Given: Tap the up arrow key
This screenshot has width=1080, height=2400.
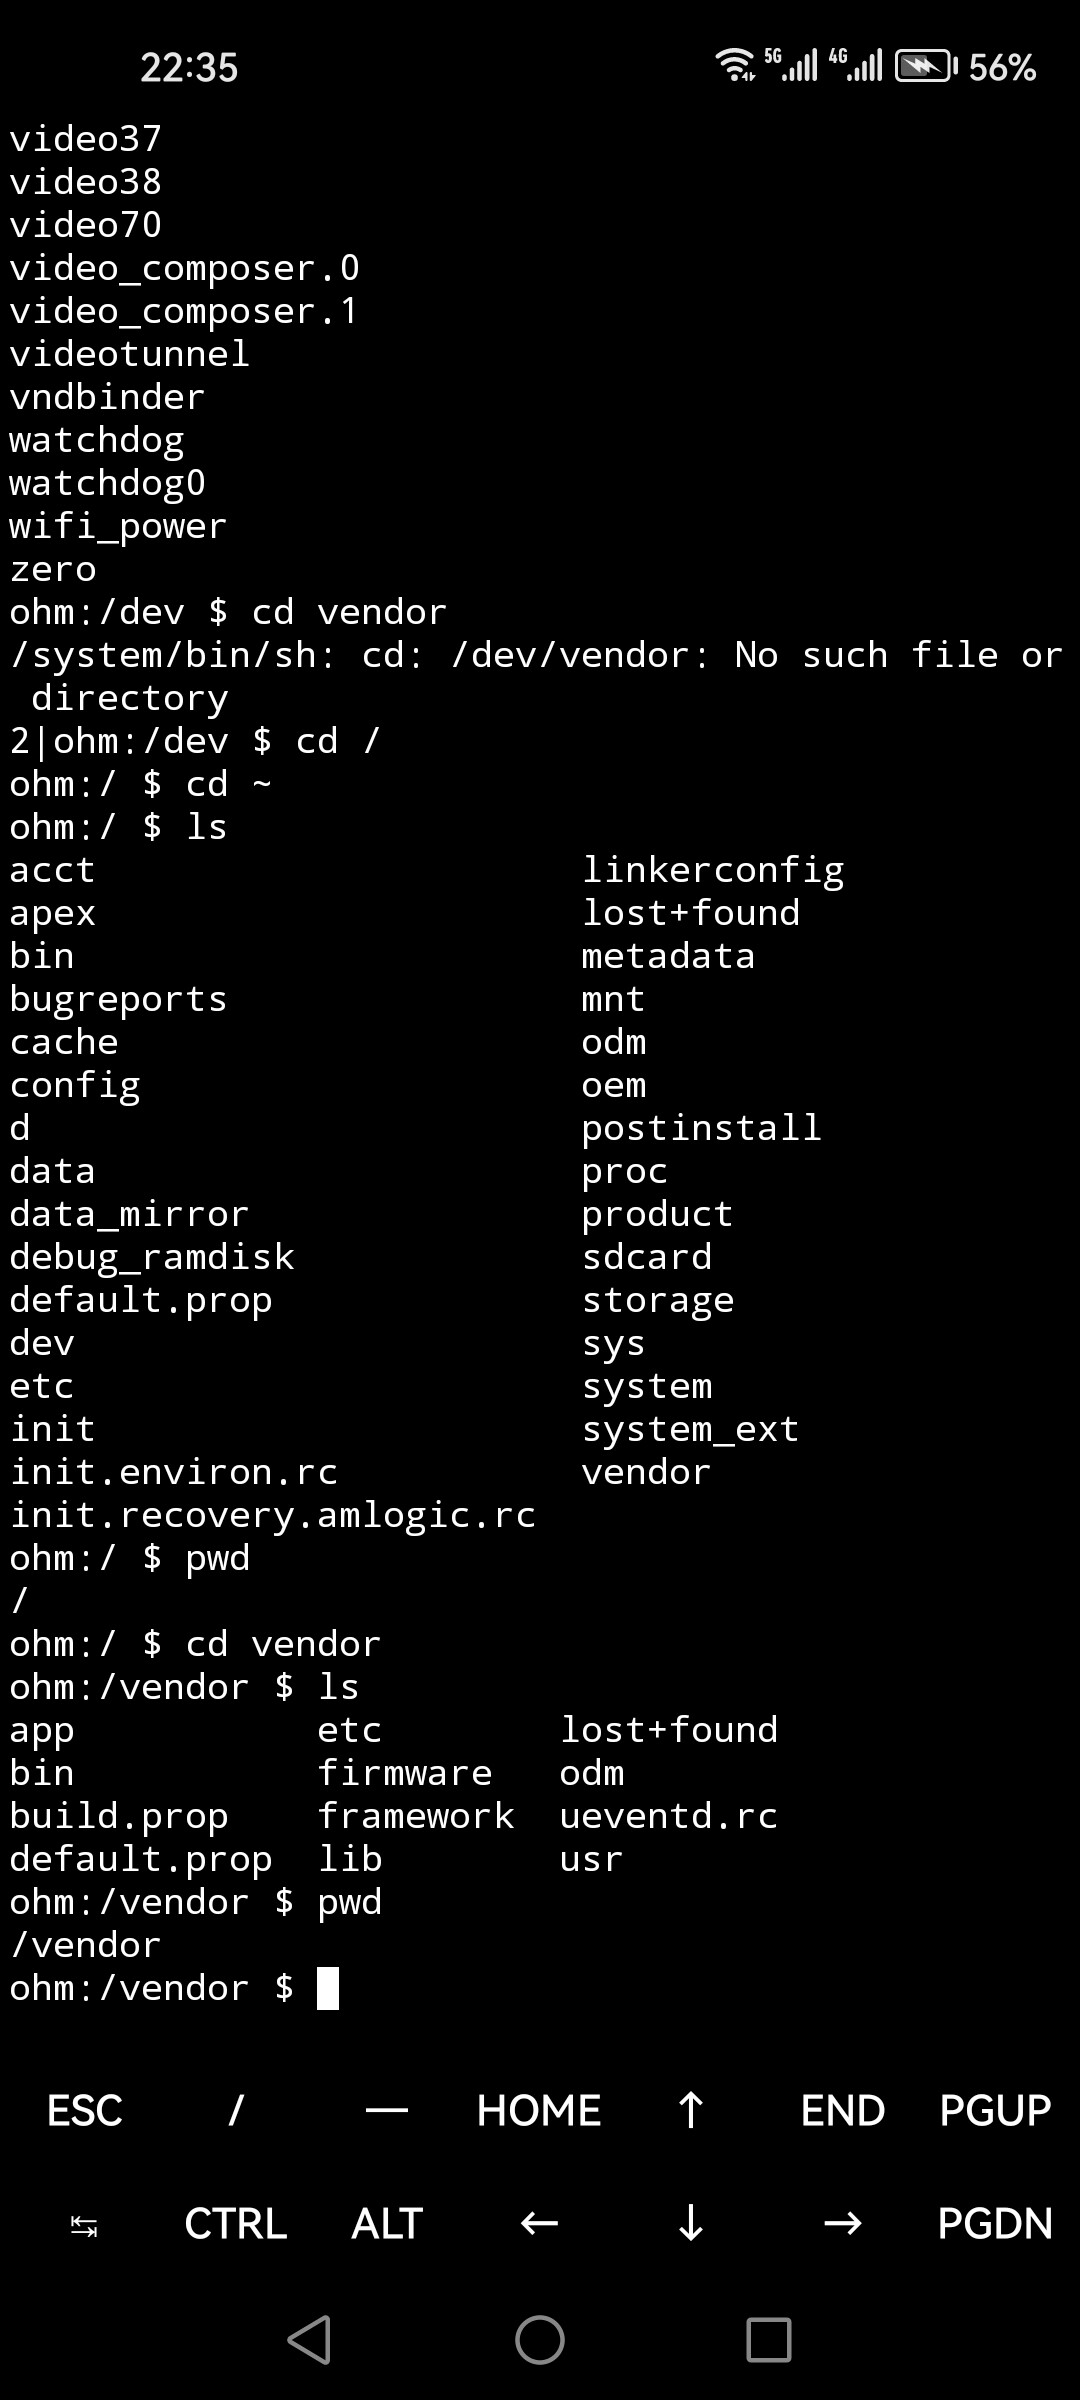Looking at the screenshot, I should 691,2111.
